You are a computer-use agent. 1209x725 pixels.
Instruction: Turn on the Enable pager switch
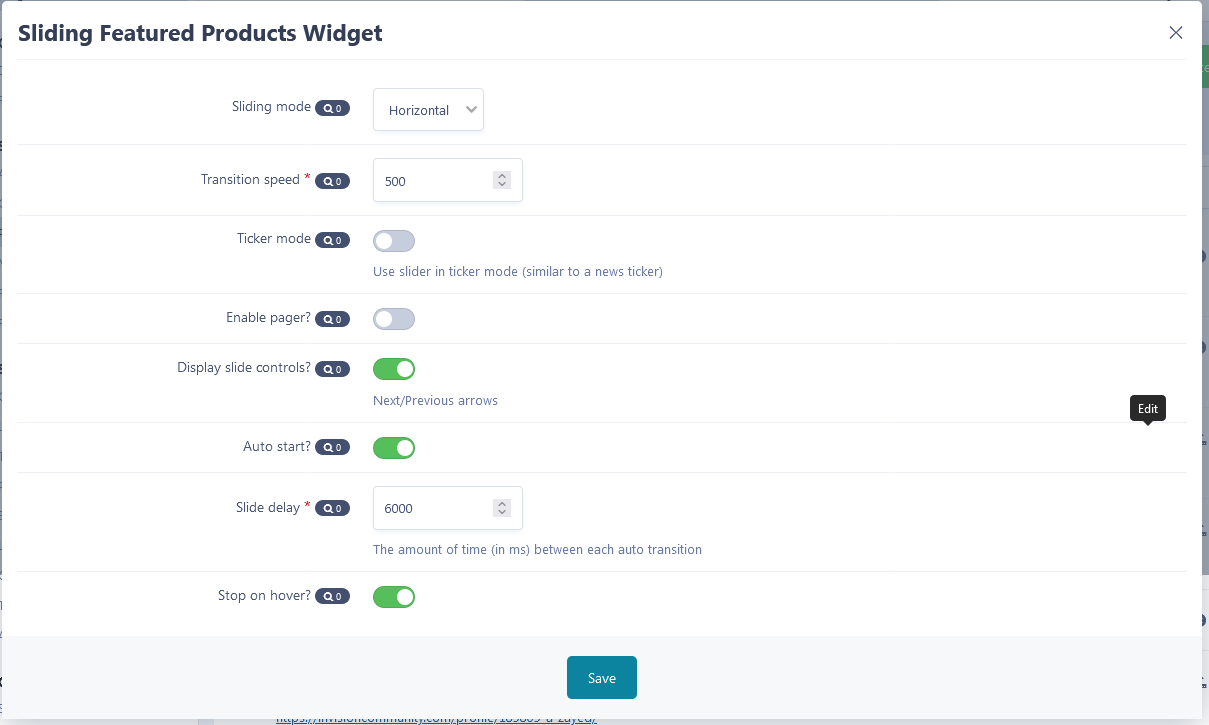click(x=394, y=319)
